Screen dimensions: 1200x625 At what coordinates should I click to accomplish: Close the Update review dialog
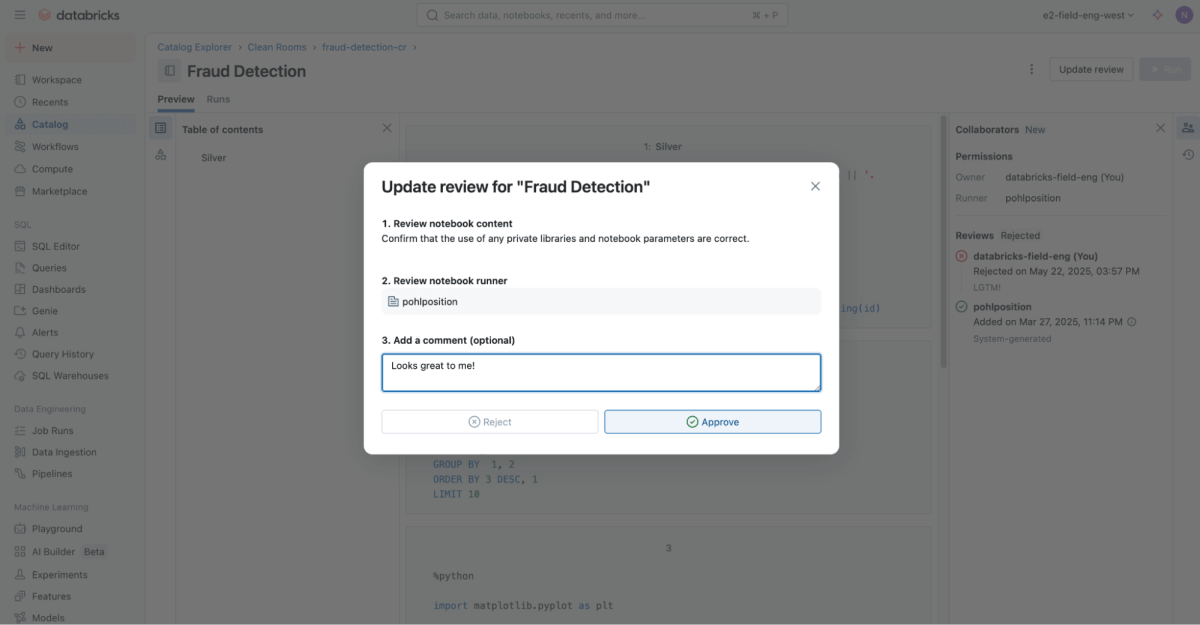click(815, 186)
